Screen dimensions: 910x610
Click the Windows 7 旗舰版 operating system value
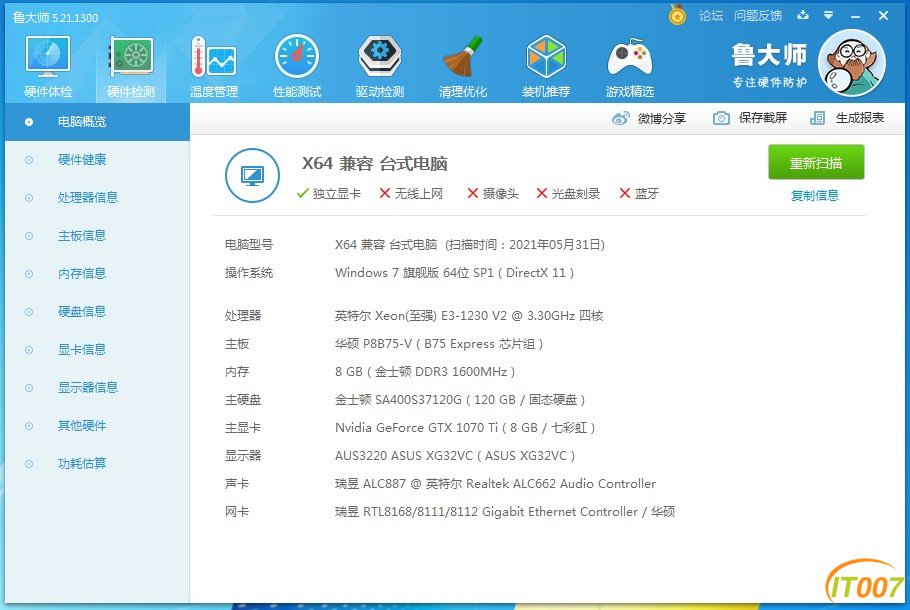[454, 273]
